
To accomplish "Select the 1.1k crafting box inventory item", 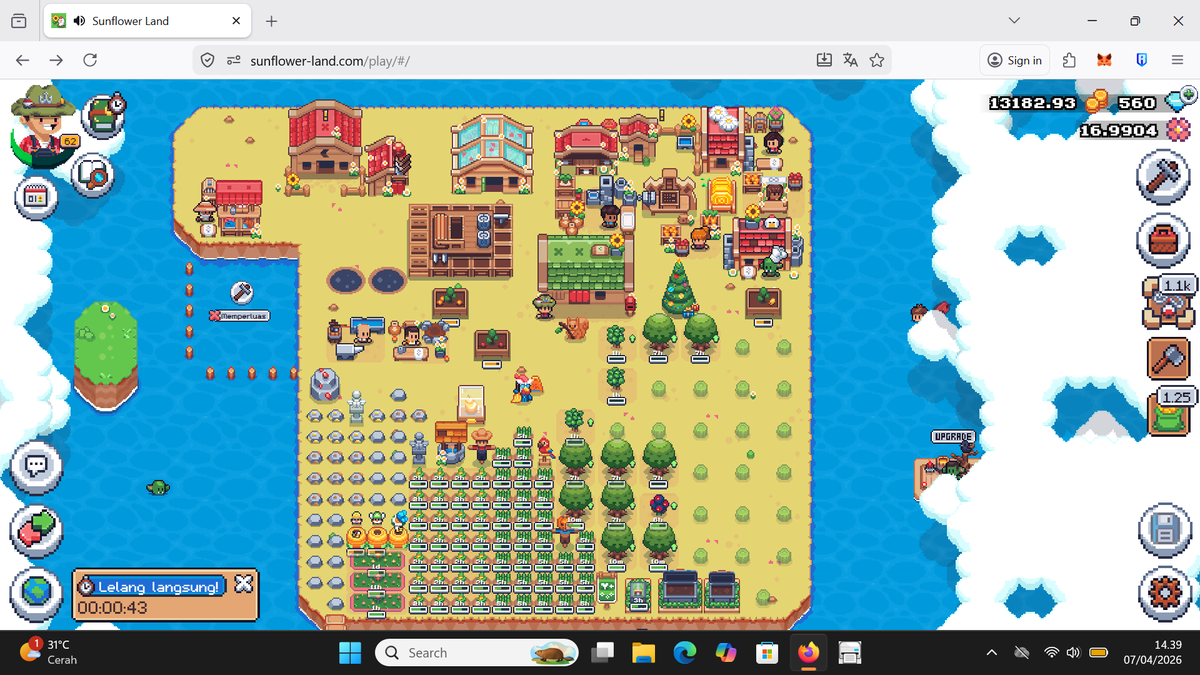I will coord(1168,303).
